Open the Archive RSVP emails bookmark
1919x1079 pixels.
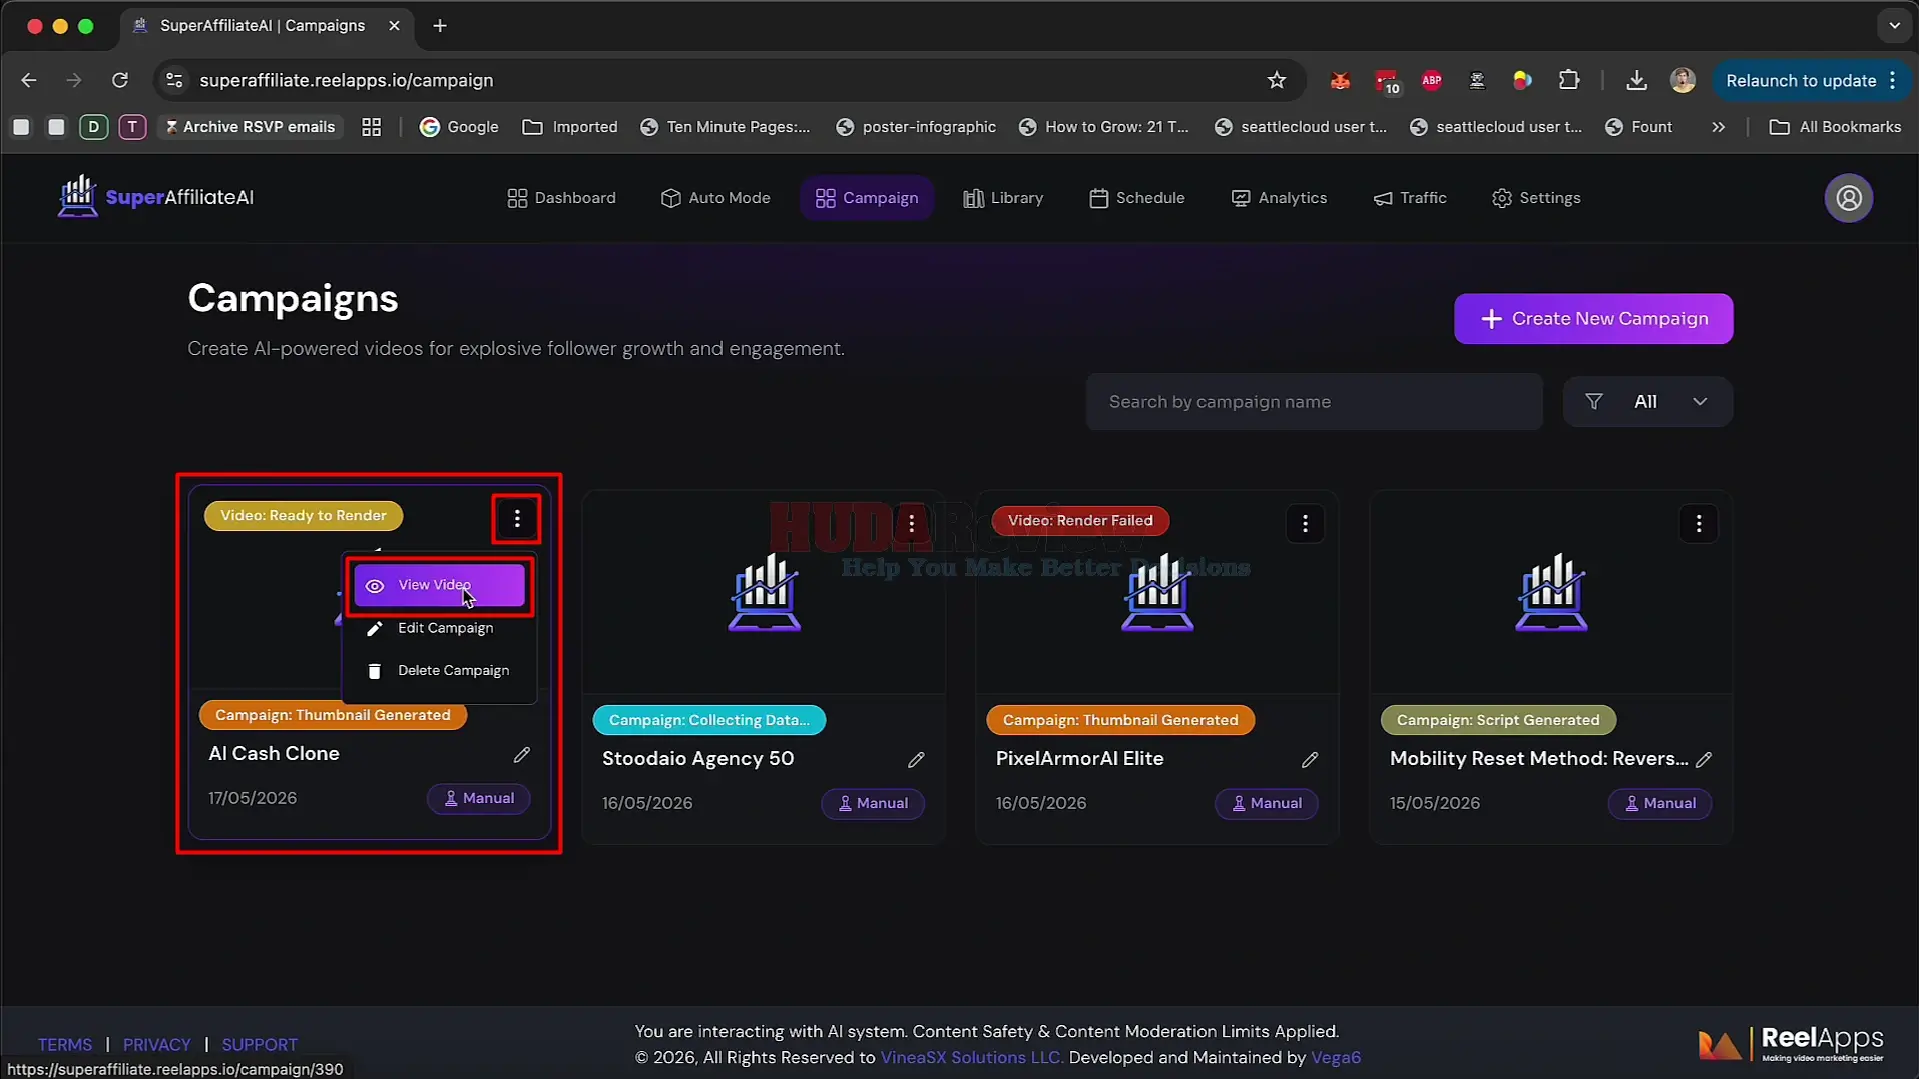[x=250, y=127]
